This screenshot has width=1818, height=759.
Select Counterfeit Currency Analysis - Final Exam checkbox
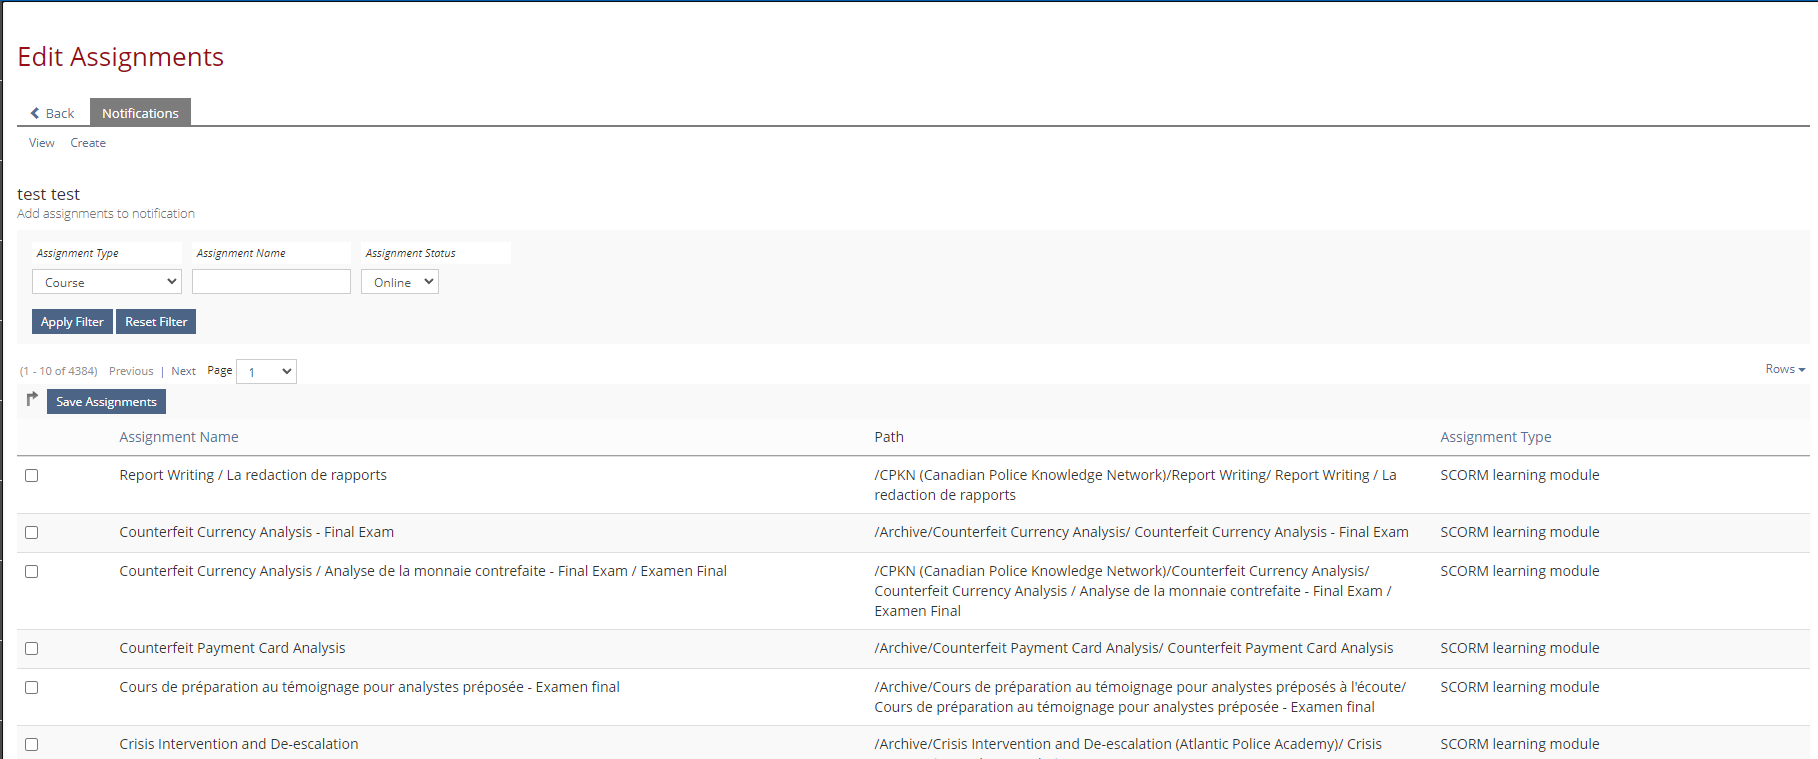pyautogui.click(x=32, y=533)
